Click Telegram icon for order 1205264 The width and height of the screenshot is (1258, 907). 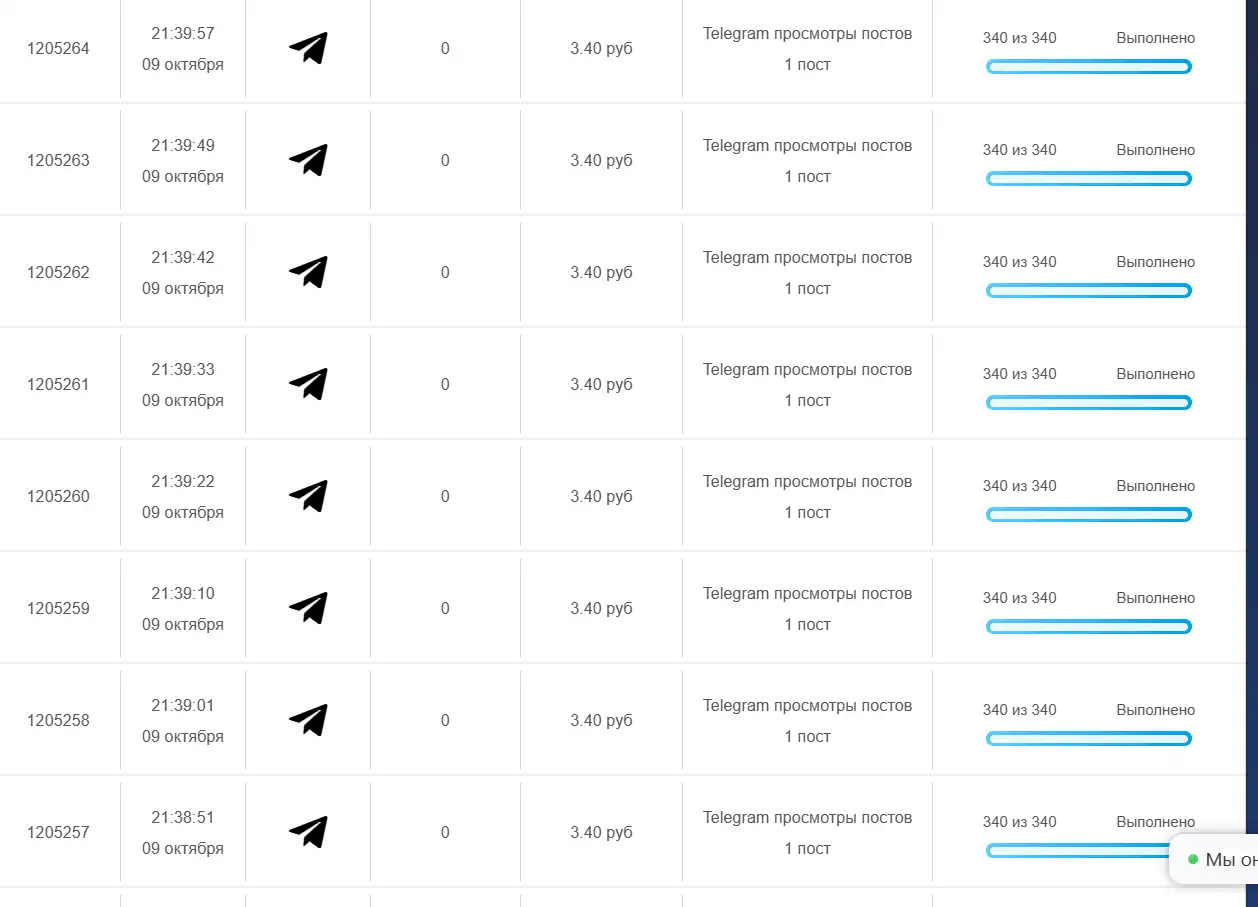pyautogui.click(x=308, y=48)
